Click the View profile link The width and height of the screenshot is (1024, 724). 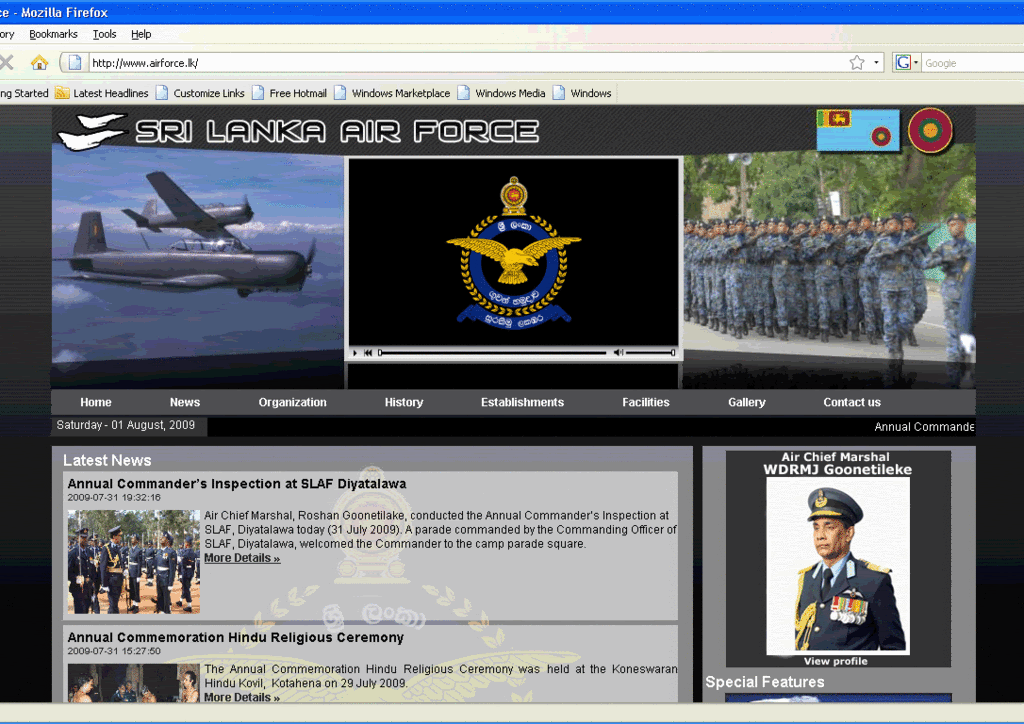(x=835, y=661)
